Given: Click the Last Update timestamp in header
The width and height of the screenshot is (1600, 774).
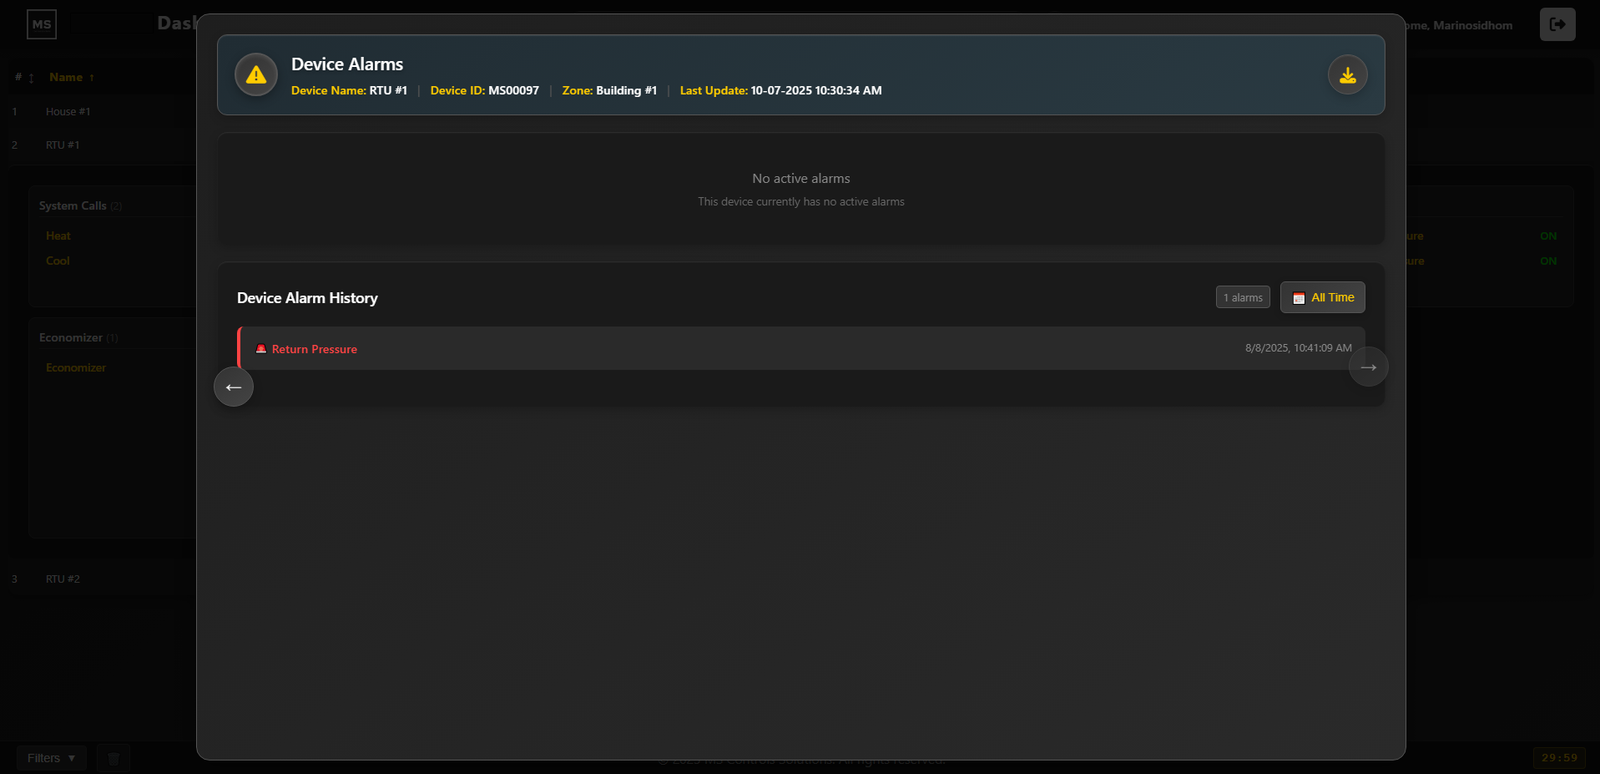Looking at the screenshot, I should pyautogui.click(x=781, y=90).
